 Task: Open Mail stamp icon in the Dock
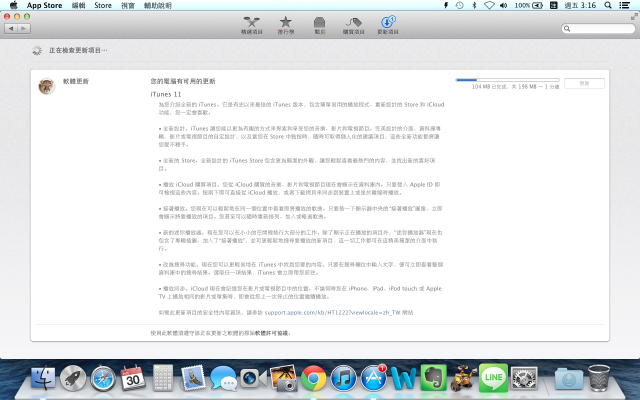click(x=193, y=378)
